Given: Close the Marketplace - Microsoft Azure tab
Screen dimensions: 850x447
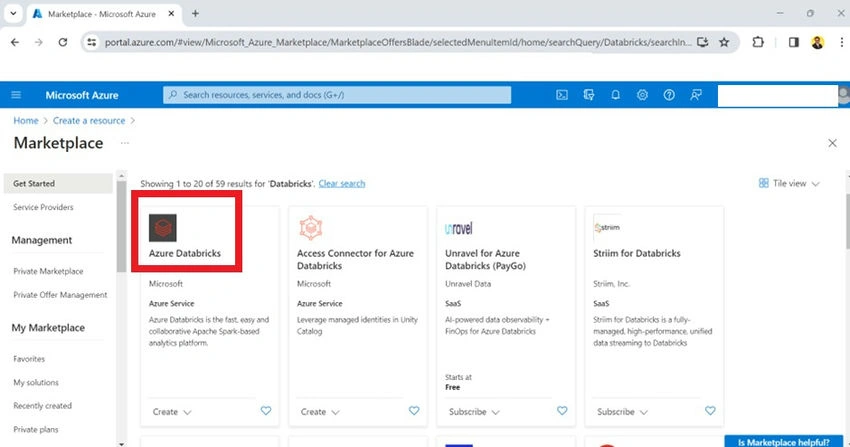Looking at the screenshot, I should [x=171, y=14].
